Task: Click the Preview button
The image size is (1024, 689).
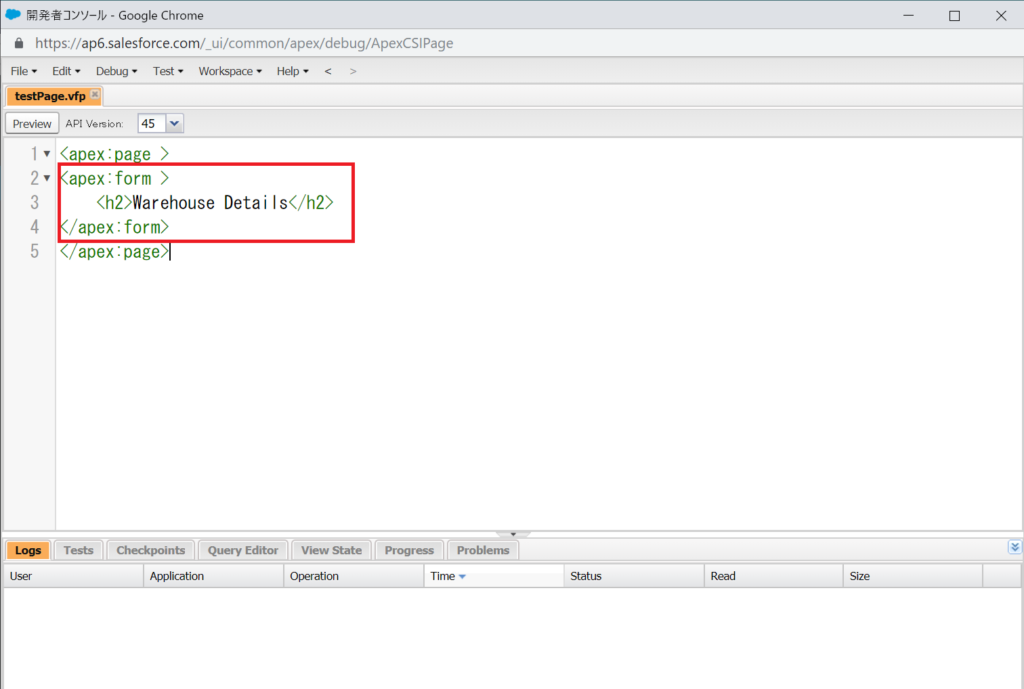Action: pyautogui.click(x=32, y=124)
